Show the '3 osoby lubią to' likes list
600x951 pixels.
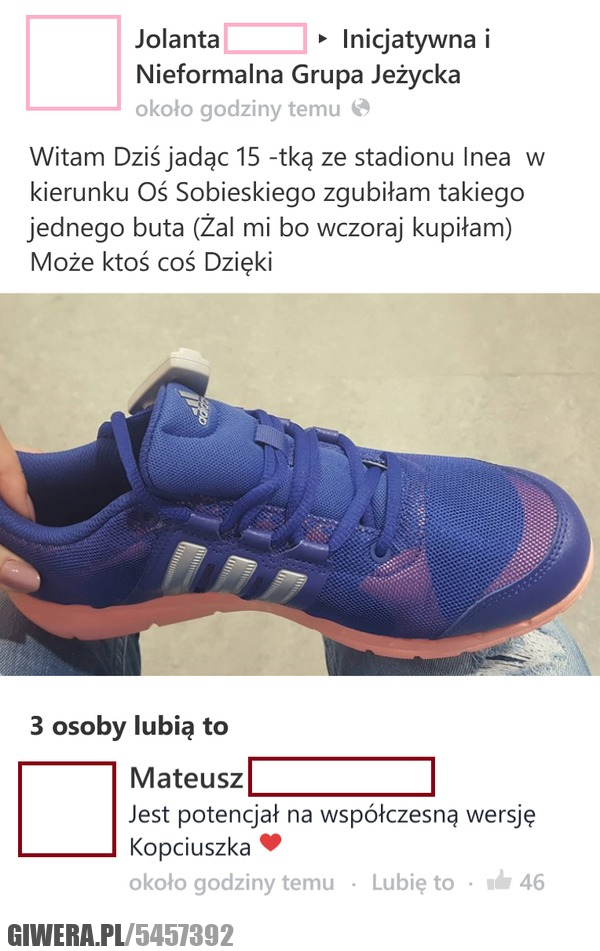tap(129, 726)
